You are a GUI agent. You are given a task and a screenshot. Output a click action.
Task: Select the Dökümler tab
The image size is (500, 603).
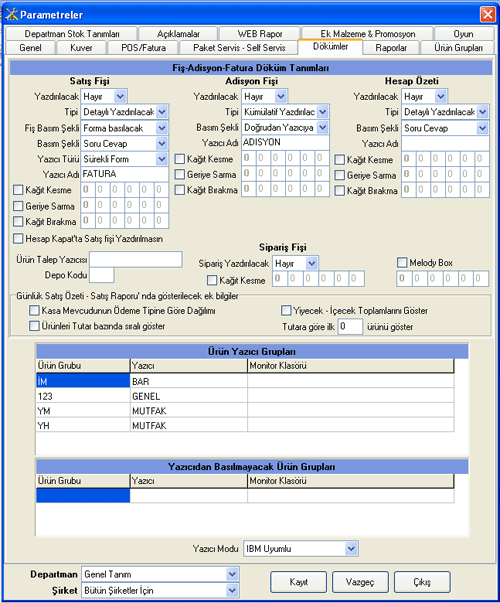[x=330, y=47]
